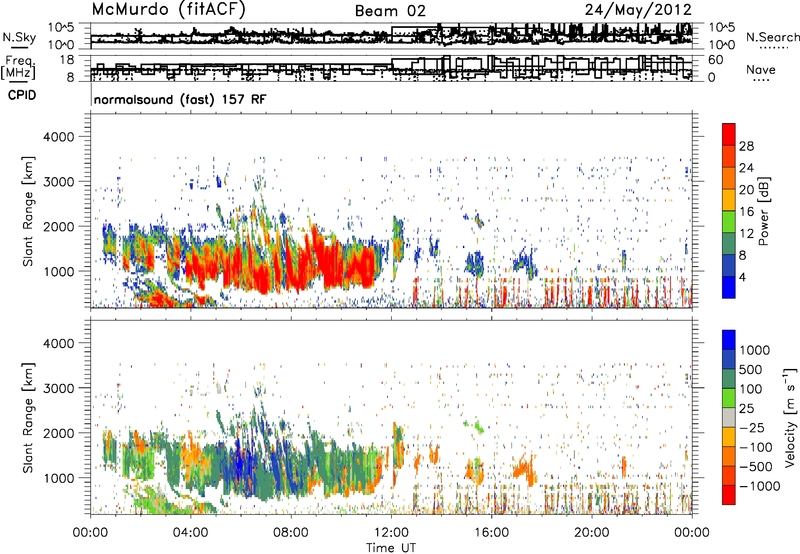Screen dimensions: 800x554
Task: Click the red bottom of velocity colorbar
Action: tap(729, 495)
